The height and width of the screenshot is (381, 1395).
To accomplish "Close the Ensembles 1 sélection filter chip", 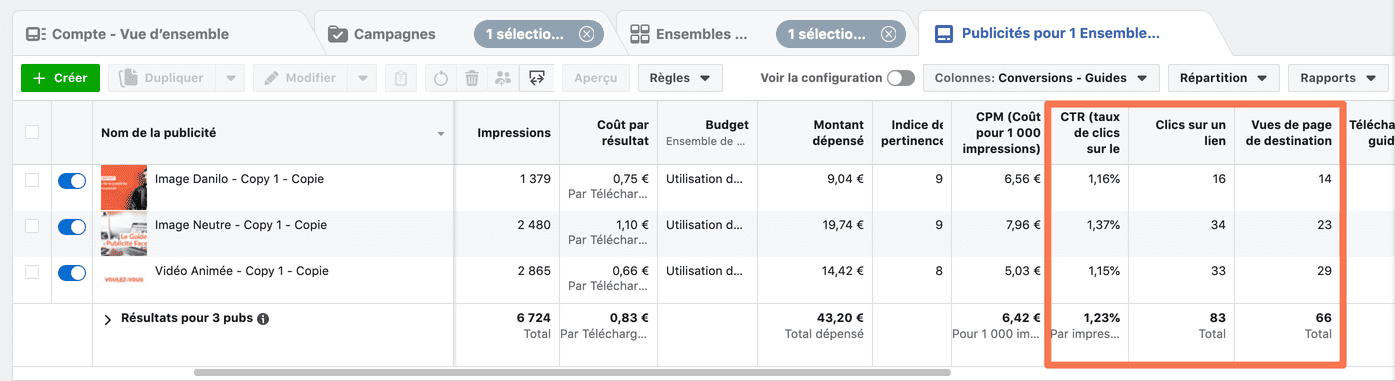I will [x=888, y=34].
